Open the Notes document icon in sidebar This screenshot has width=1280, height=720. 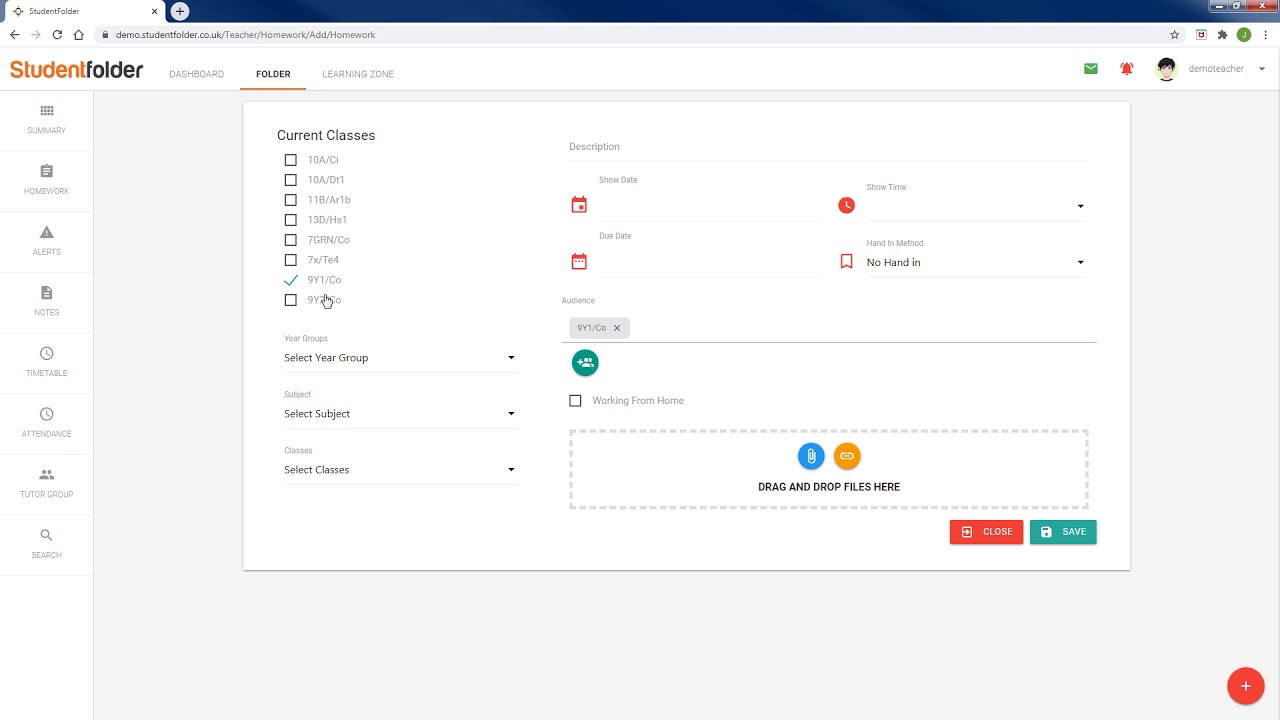click(47, 293)
